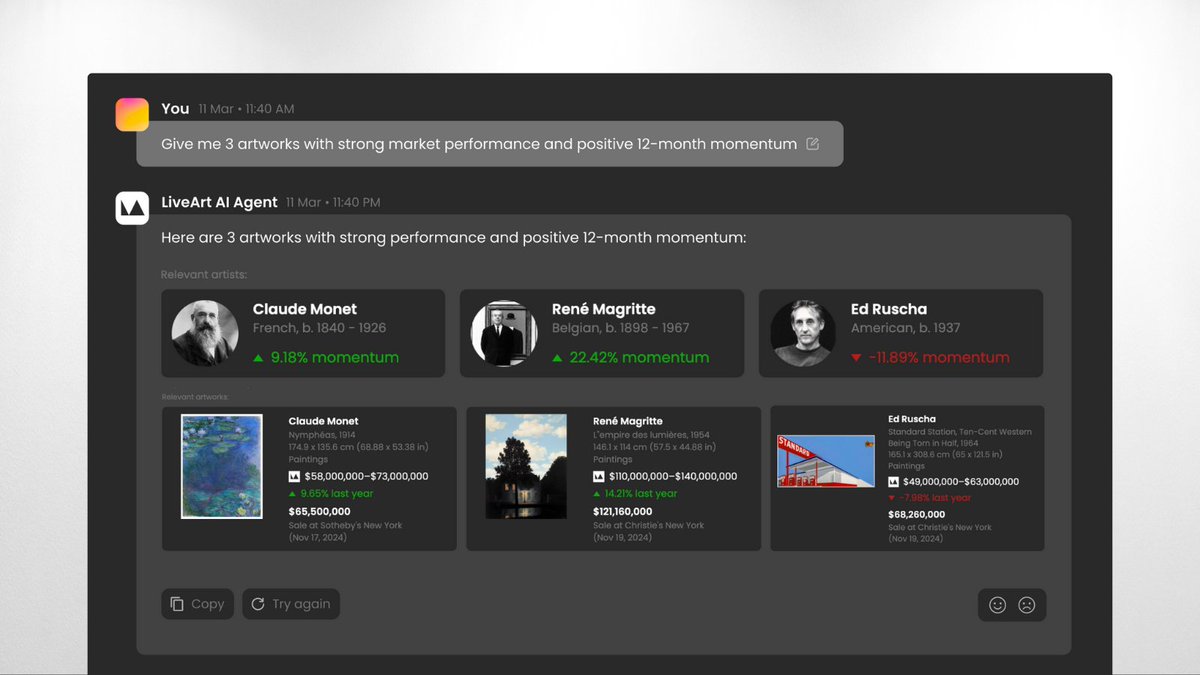
Task: Open the Nymphéas painting thumbnail
Action: pyautogui.click(x=222, y=466)
